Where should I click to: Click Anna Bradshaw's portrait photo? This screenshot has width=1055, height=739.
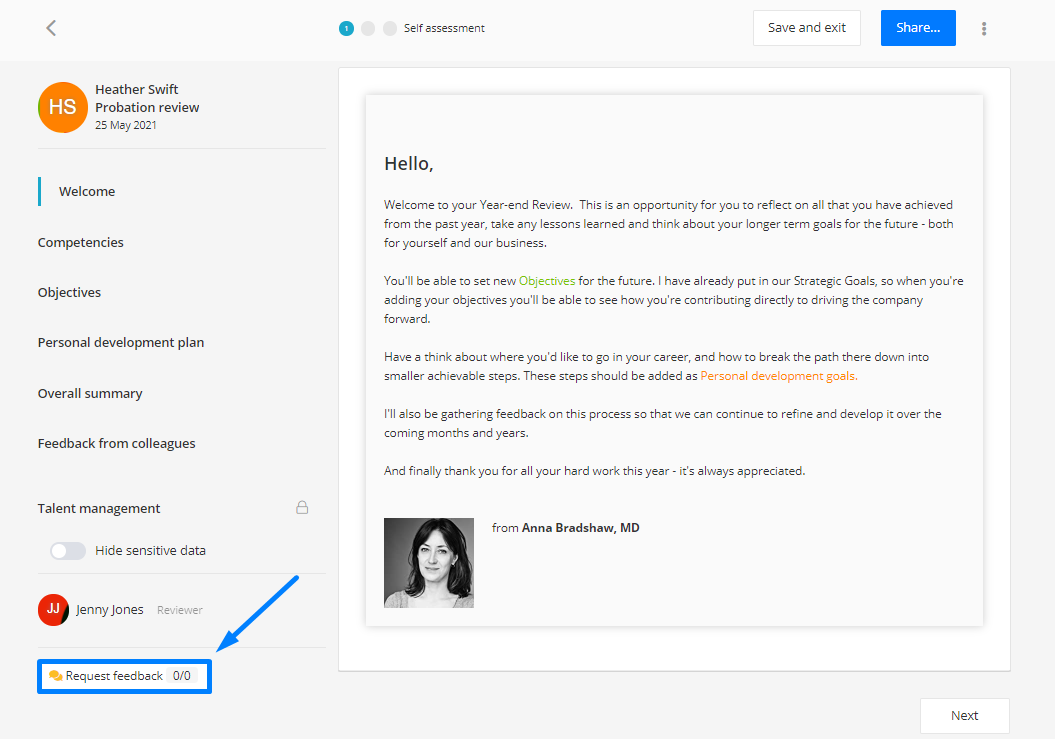(429, 563)
